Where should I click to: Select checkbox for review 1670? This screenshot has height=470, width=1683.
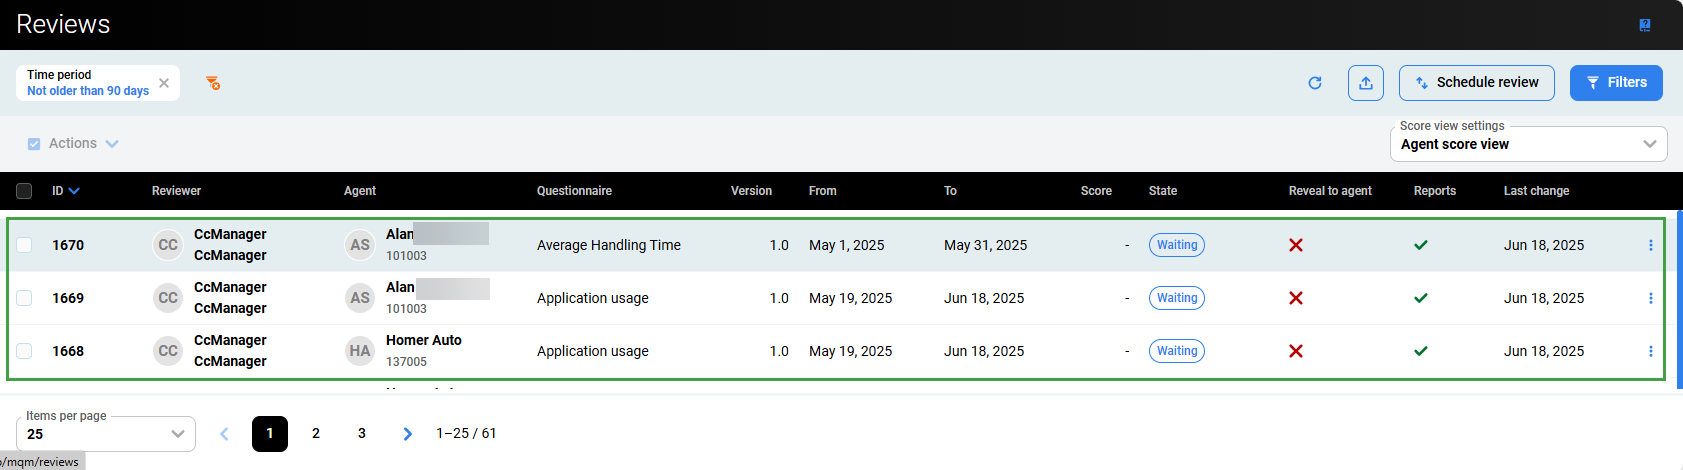point(25,245)
